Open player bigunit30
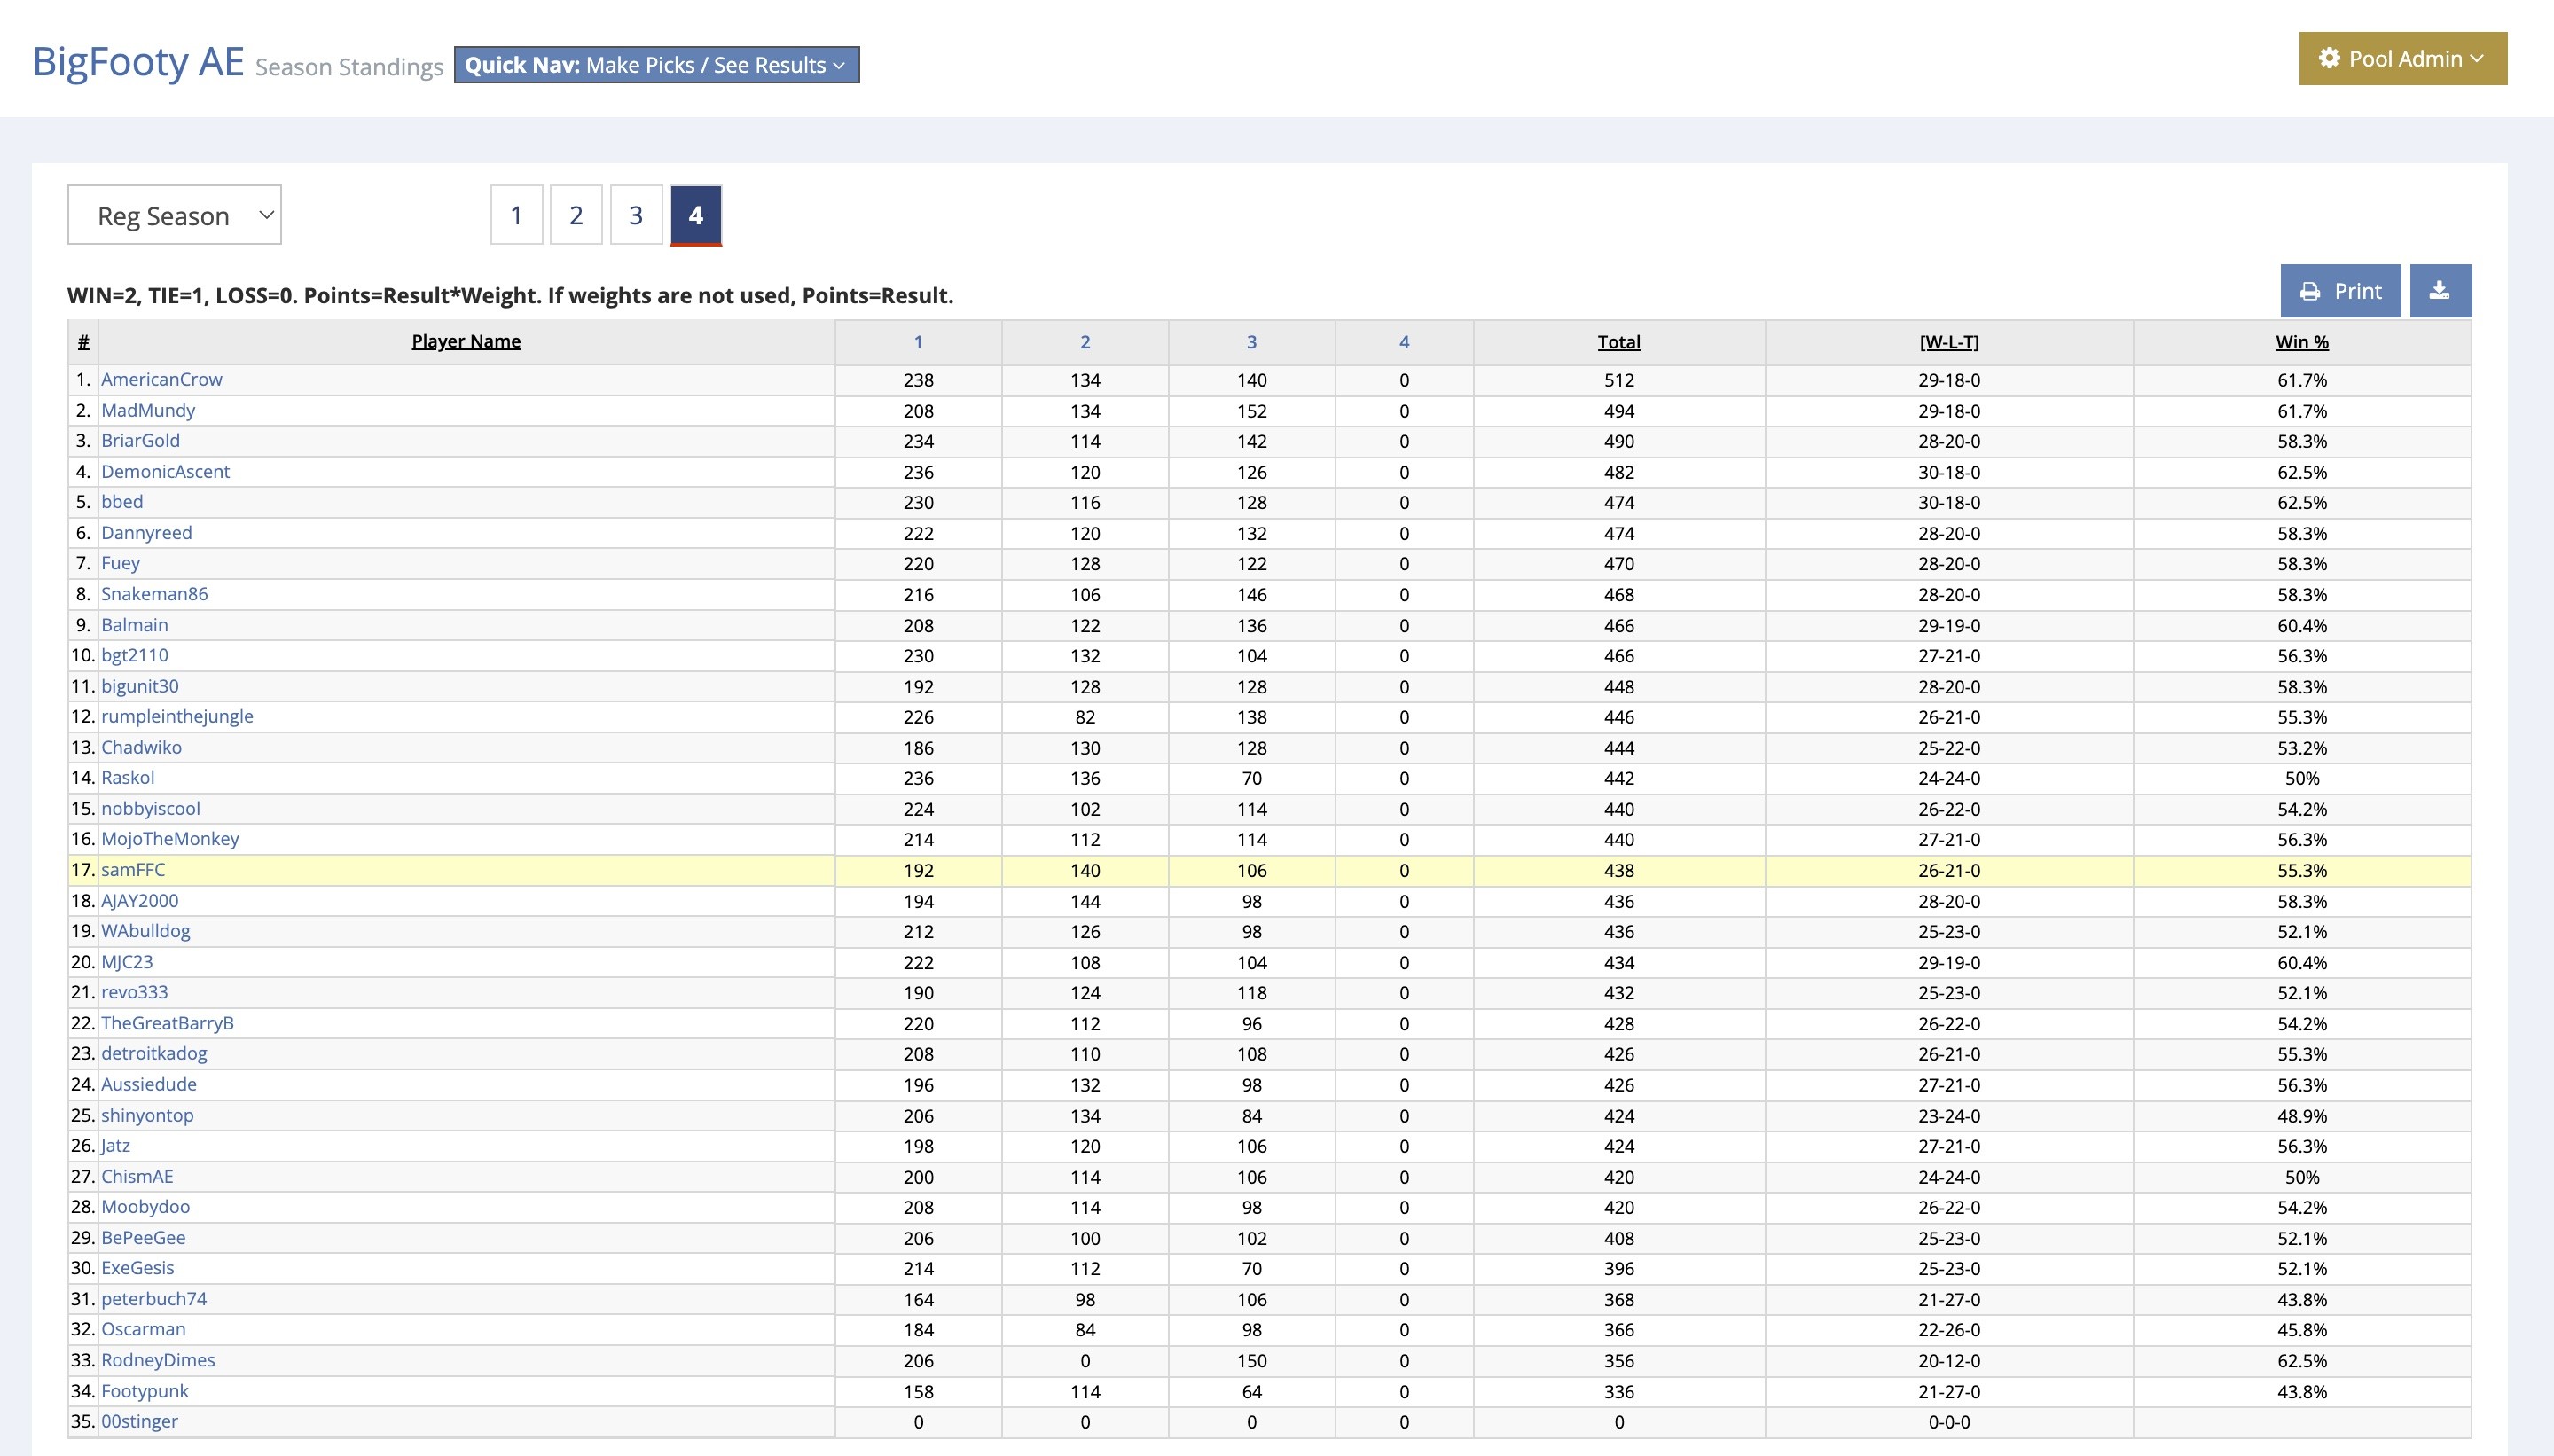The image size is (2554, 1456). pos(140,686)
